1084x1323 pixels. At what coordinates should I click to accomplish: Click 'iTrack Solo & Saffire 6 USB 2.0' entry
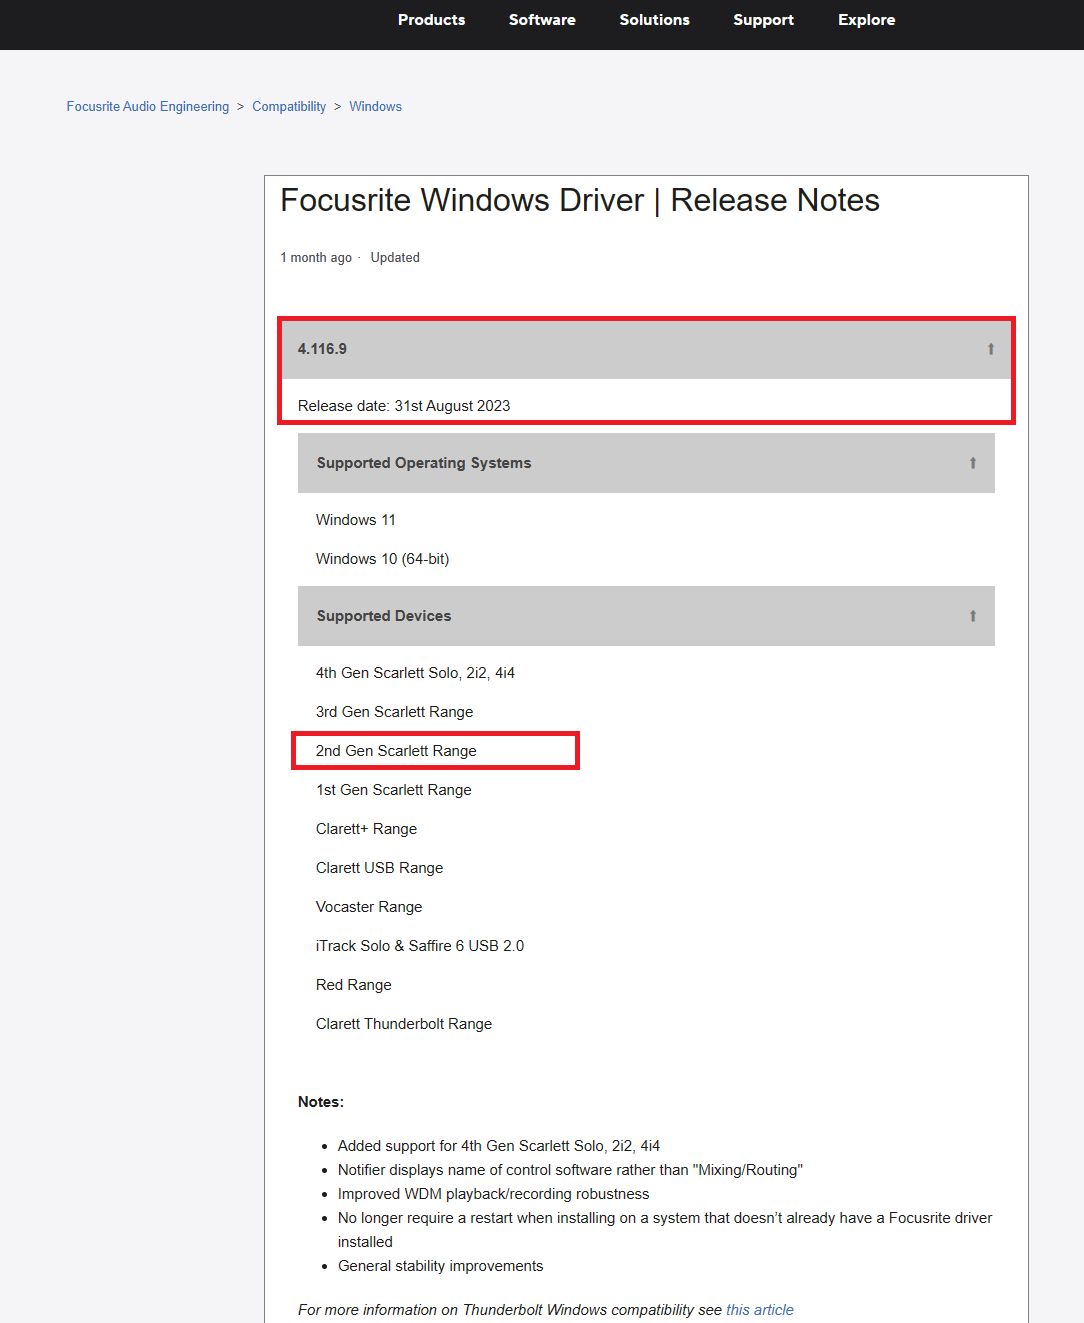click(x=420, y=946)
